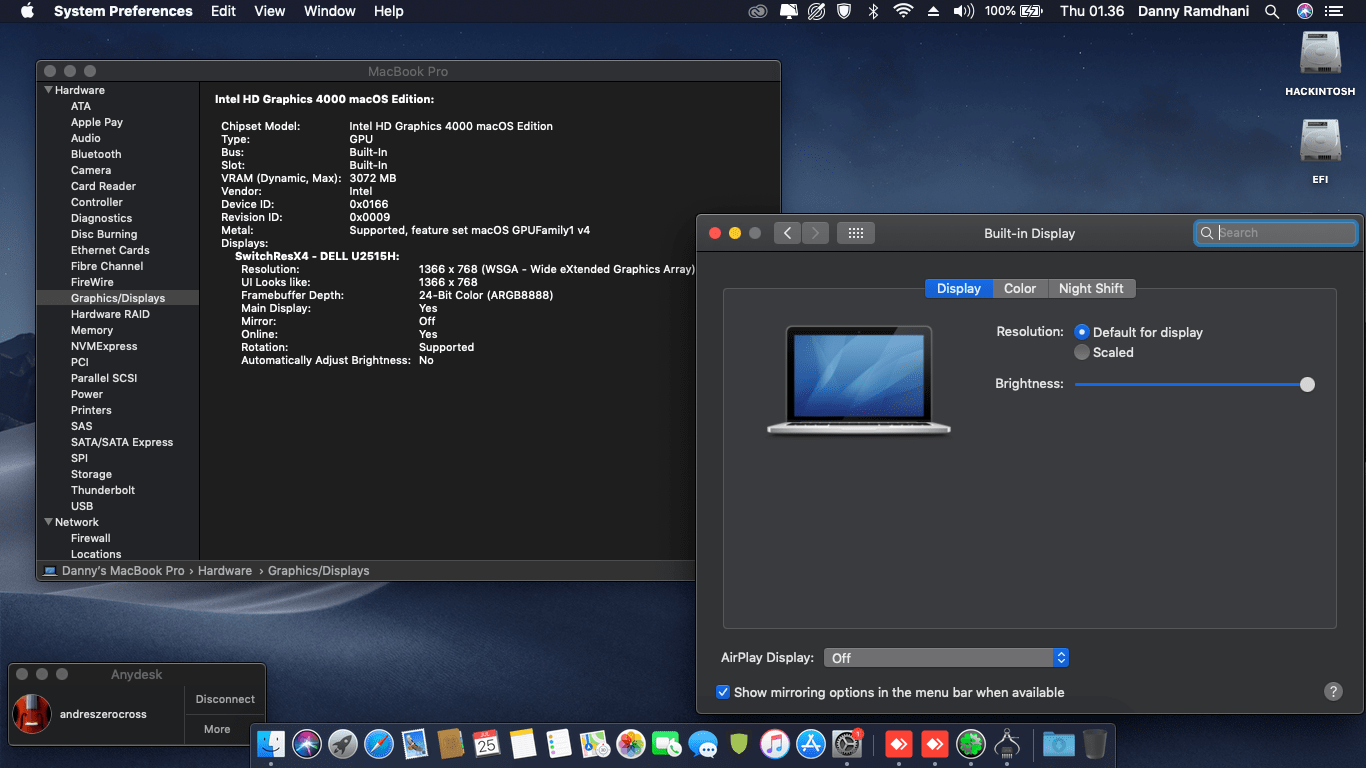
Task: Open the Help menu
Action: click(x=389, y=11)
